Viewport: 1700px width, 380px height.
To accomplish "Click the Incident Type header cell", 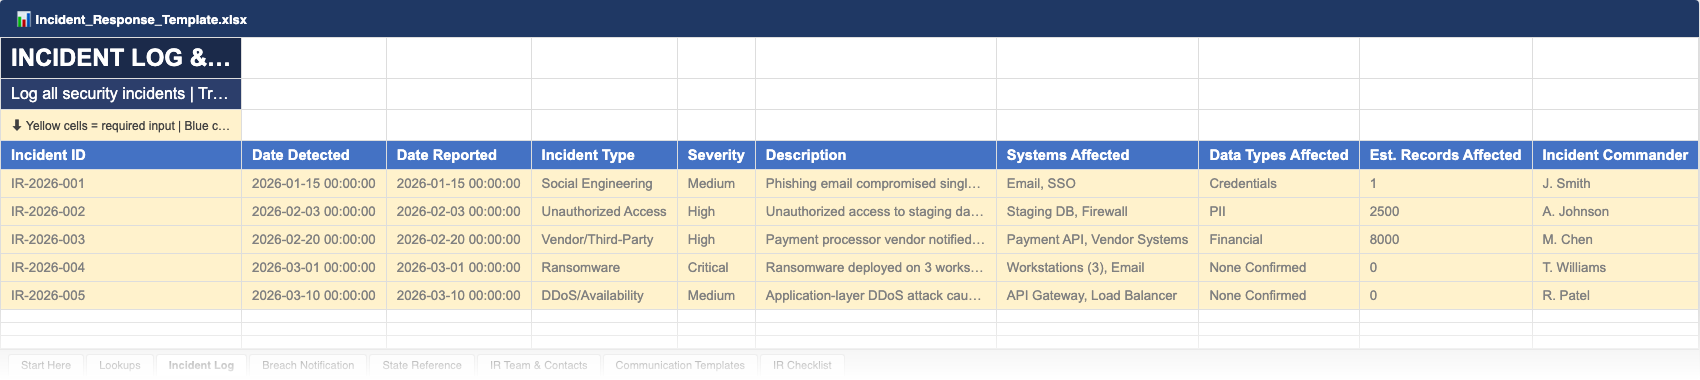I will (604, 155).
